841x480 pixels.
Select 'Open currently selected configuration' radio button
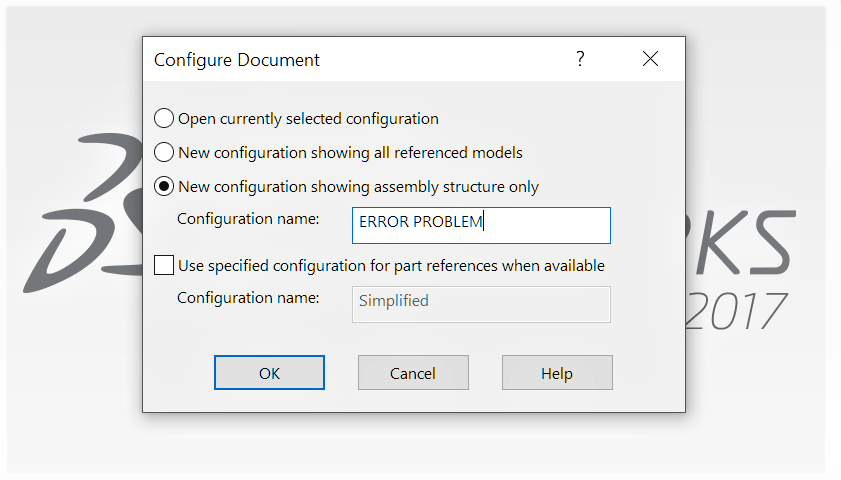click(164, 118)
